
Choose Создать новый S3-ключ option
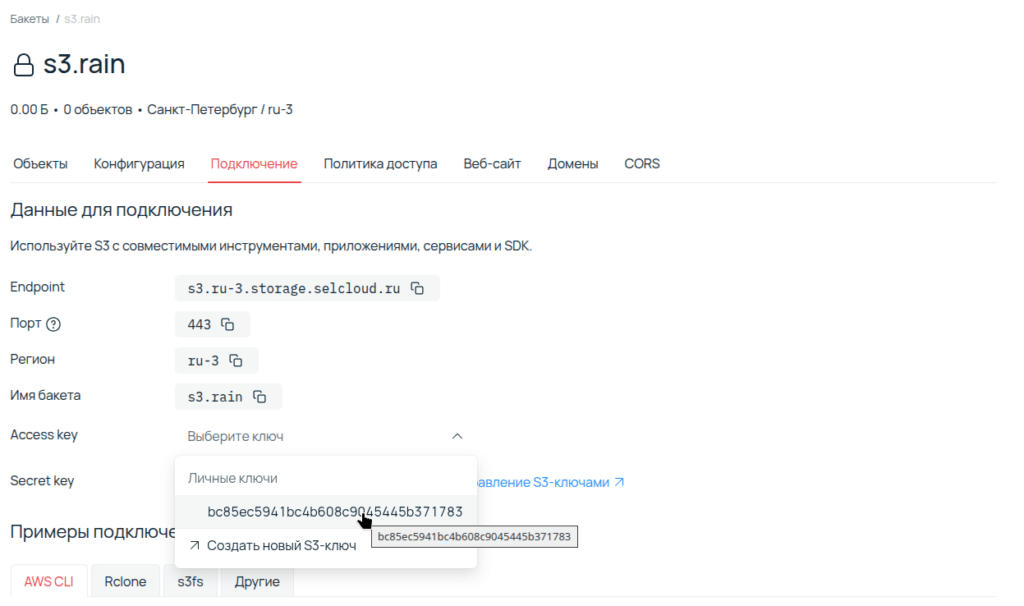coord(326,545)
